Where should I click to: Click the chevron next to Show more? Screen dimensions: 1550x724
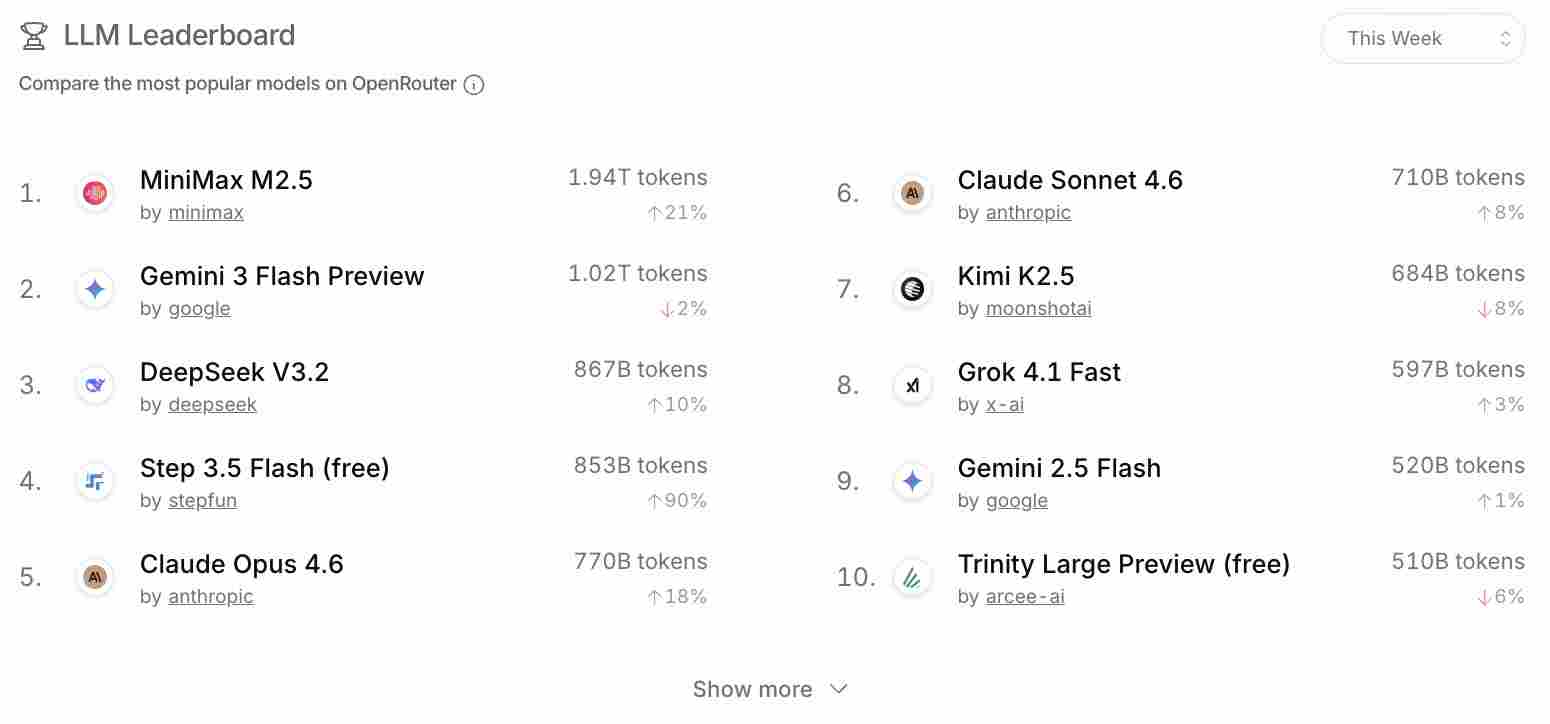click(838, 689)
